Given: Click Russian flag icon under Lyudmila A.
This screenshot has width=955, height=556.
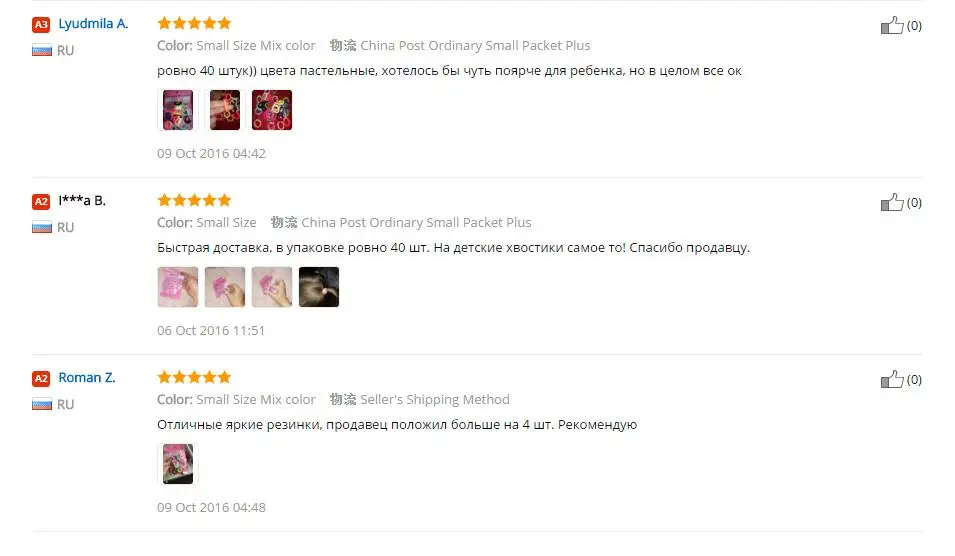Looking at the screenshot, I should tap(42, 51).
